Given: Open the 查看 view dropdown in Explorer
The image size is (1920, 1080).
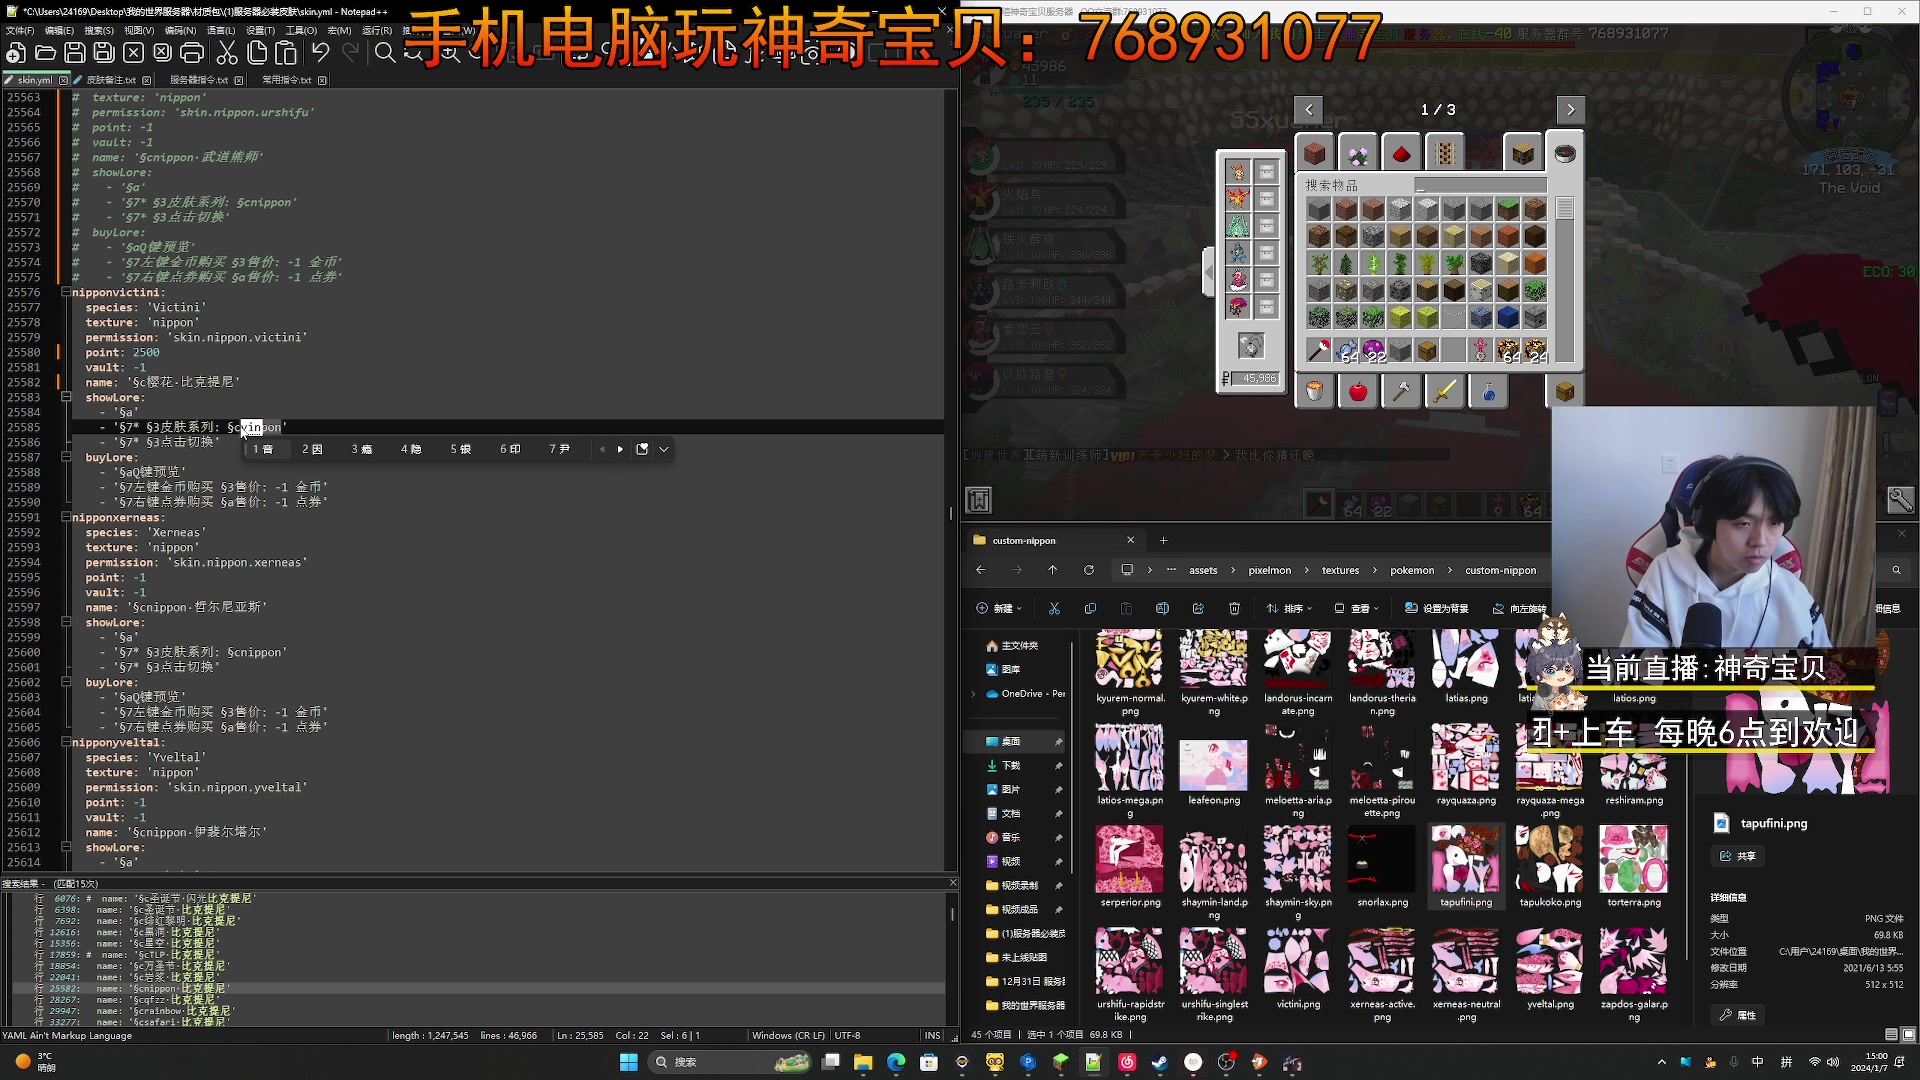Looking at the screenshot, I should click(1356, 608).
